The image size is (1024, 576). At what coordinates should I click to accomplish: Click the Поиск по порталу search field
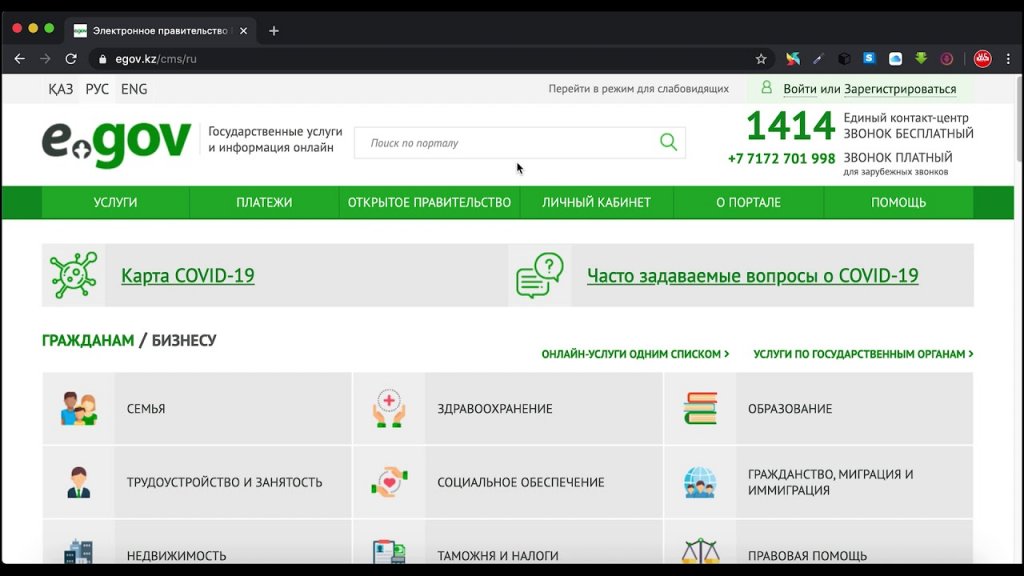click(505, 143)
